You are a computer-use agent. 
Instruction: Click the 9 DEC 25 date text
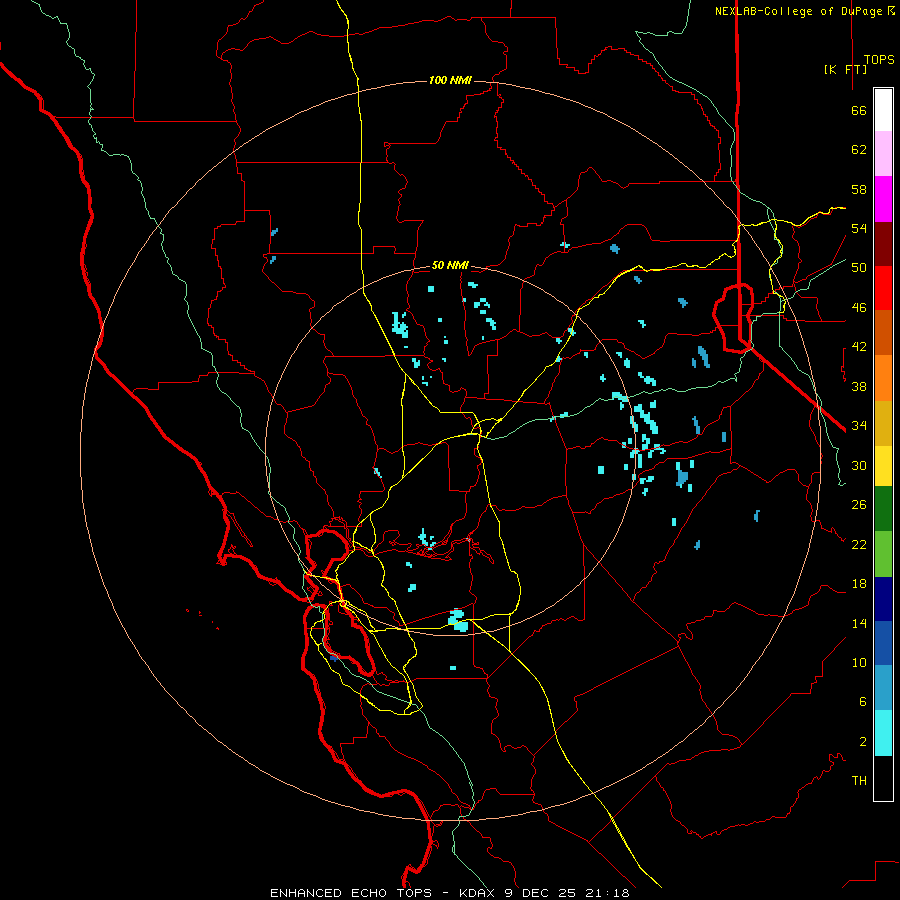542,893
